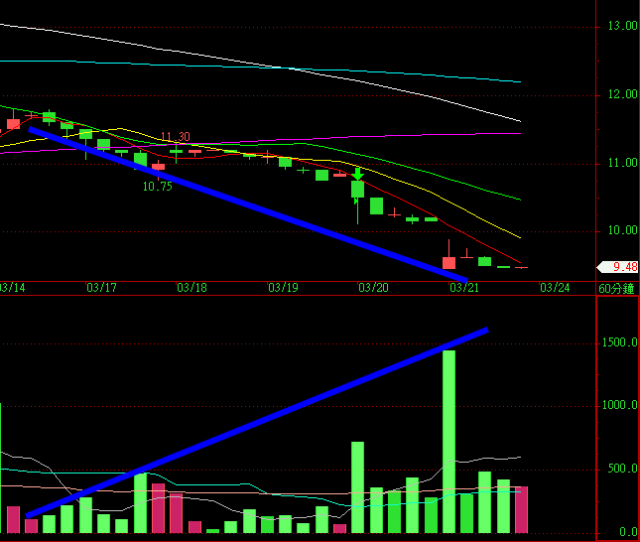The width and height of the screenshot is (640, 542).
Task: Click the 1500.0 volume axis label
Action: [620, 342]
